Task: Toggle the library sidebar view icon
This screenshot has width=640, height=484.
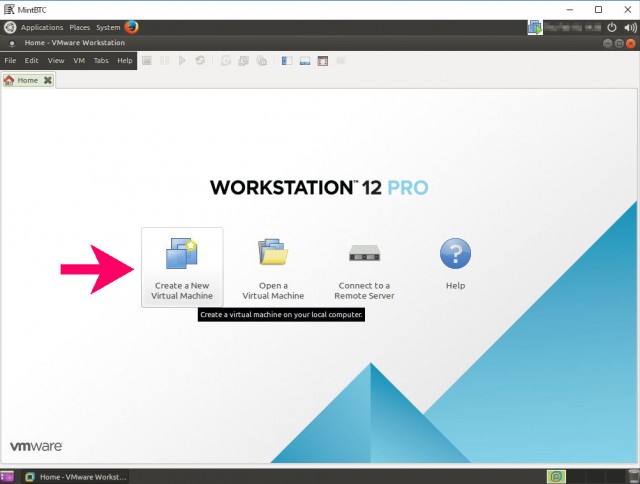Action: [x=287, y=61]
